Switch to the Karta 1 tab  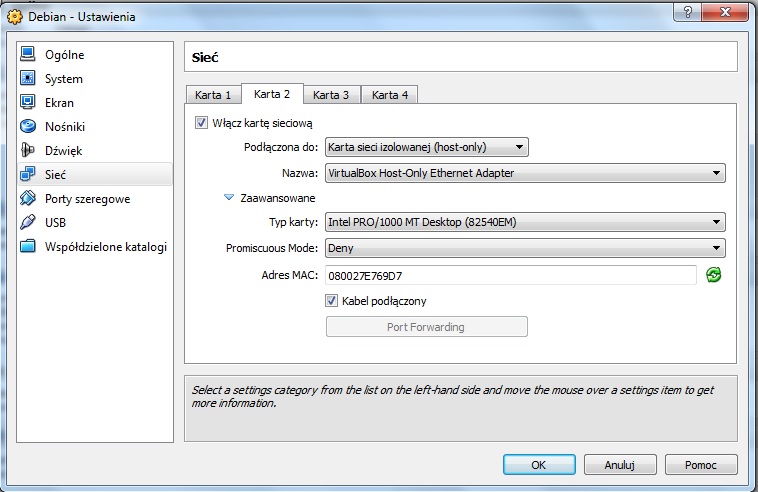tap(213, 95)
